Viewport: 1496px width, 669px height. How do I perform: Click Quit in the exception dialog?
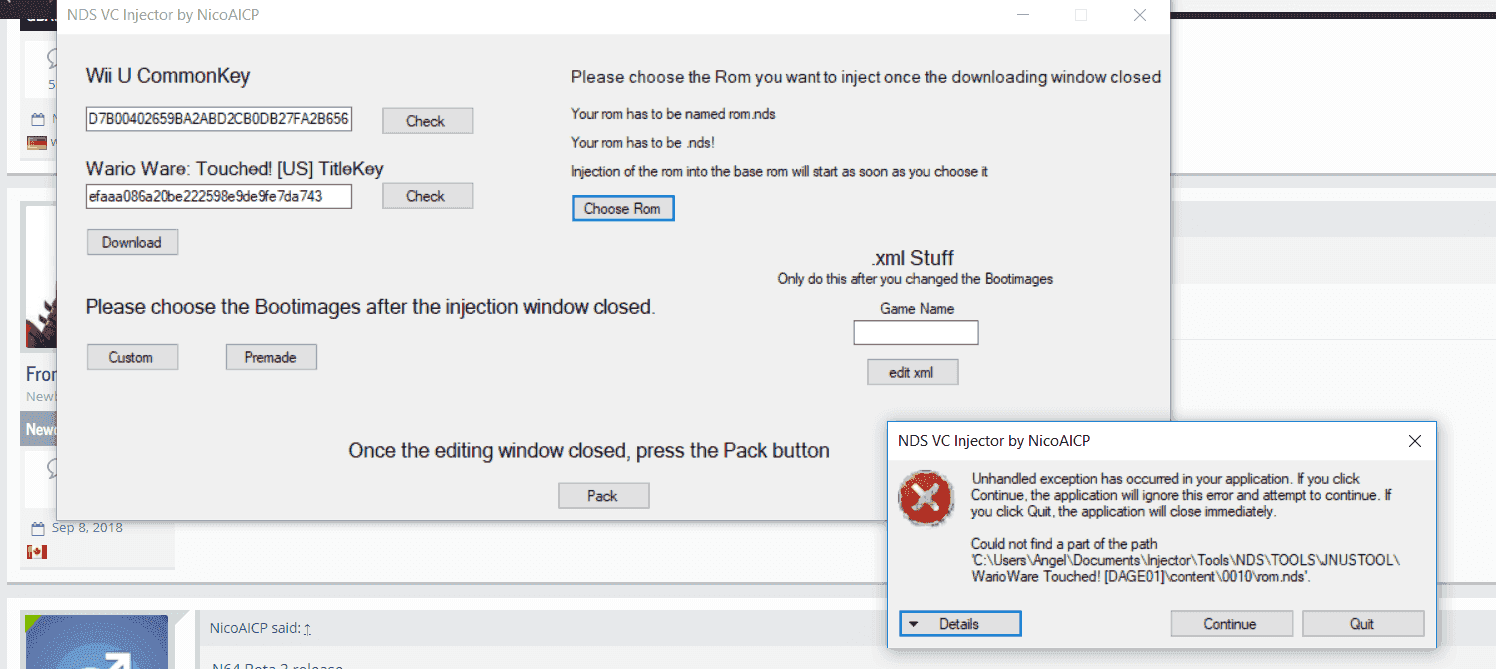tap(1363, 624)
